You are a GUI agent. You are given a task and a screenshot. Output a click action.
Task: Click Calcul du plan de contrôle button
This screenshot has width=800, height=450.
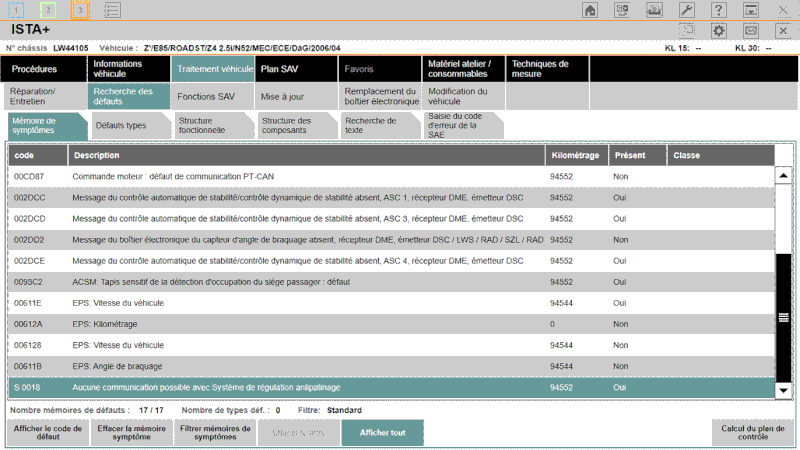point(753,433)
